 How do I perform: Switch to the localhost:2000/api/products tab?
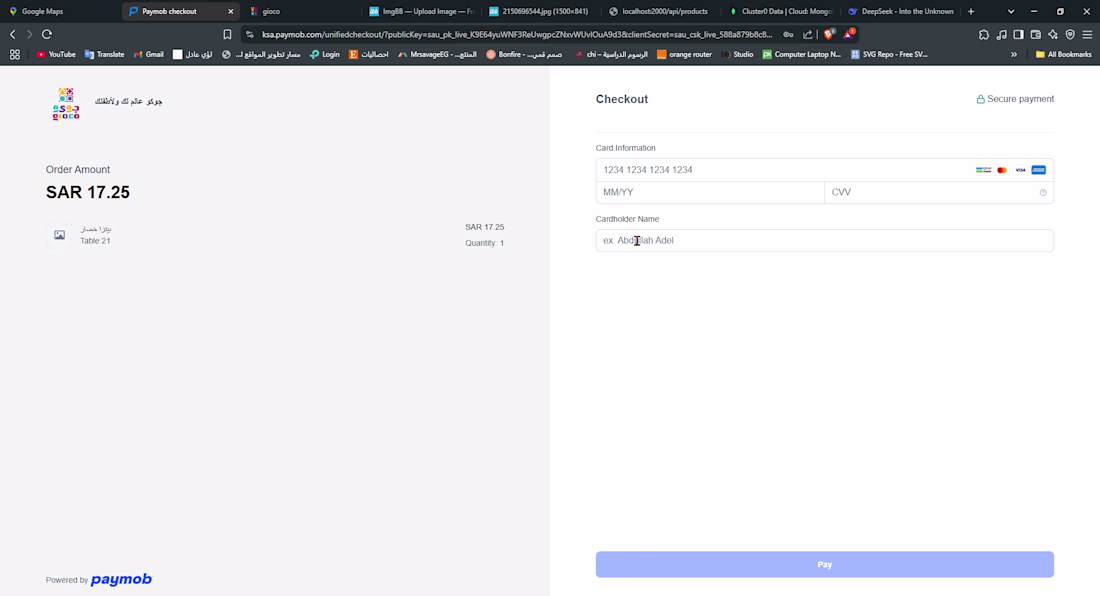pyautogui.click(x=659, y=11)
